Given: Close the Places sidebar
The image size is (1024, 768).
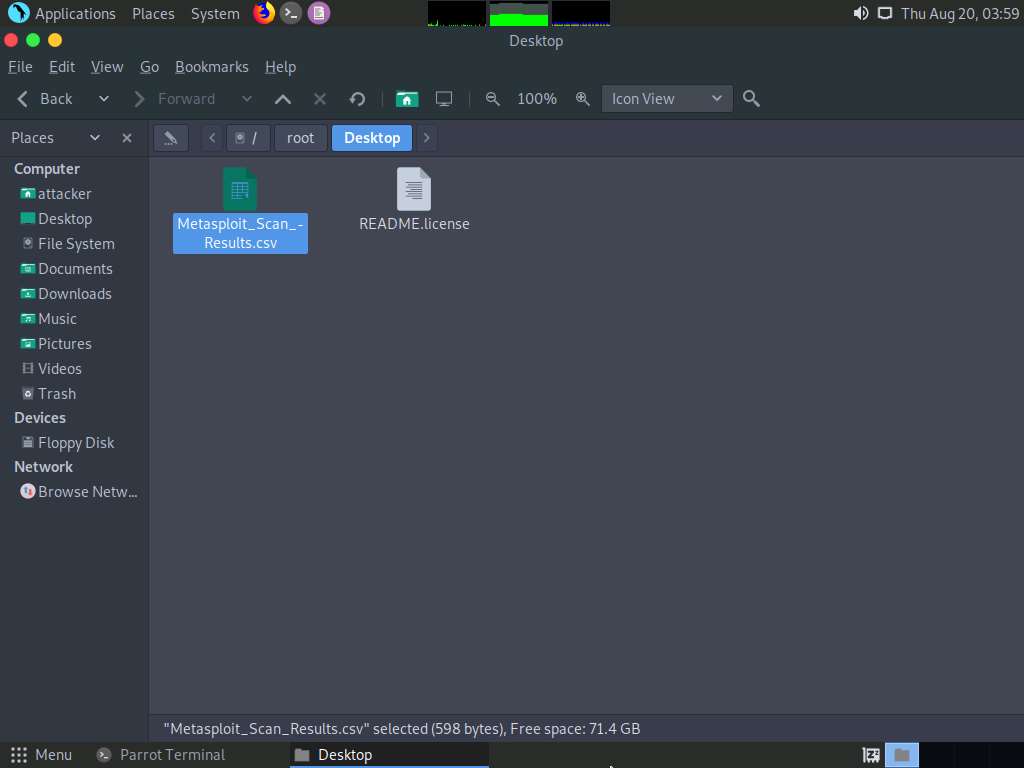Looking at the screenshot, I should click(127, 138).
